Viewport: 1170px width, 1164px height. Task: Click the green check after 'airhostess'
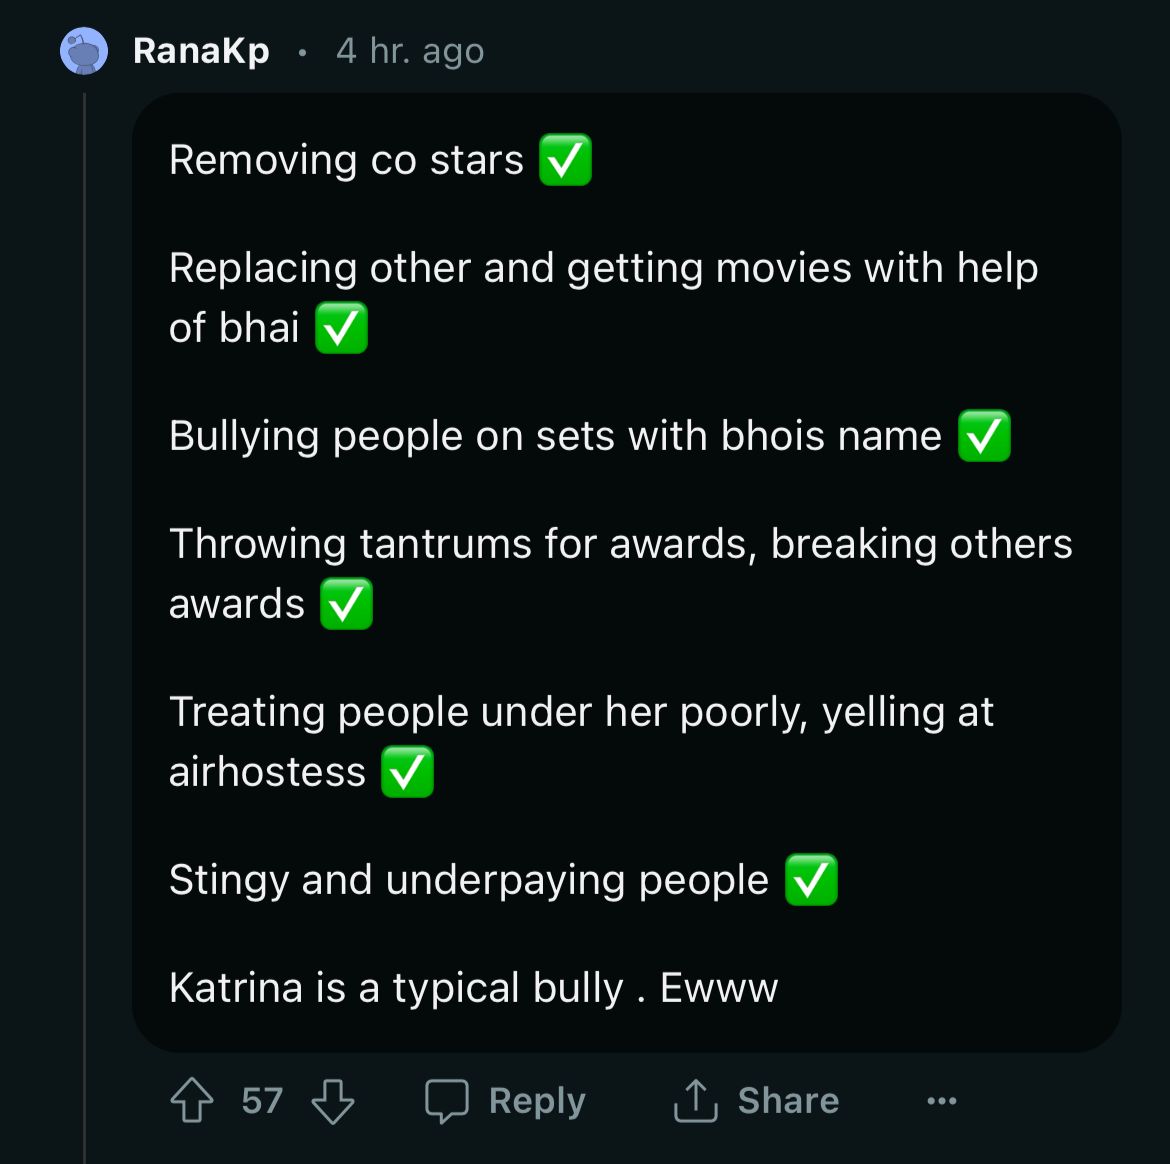[407, 772]
